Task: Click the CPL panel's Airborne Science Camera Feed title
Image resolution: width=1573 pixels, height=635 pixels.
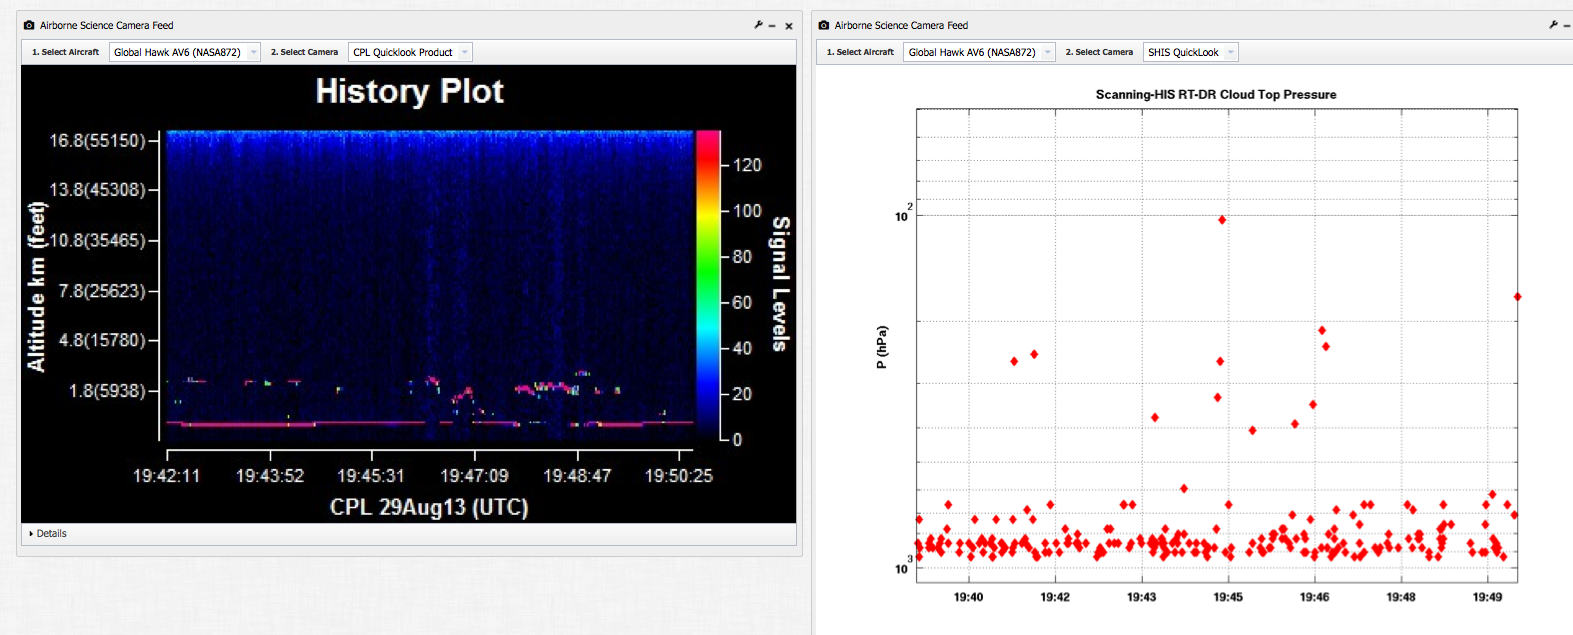Action: click(x=107, y=25)
